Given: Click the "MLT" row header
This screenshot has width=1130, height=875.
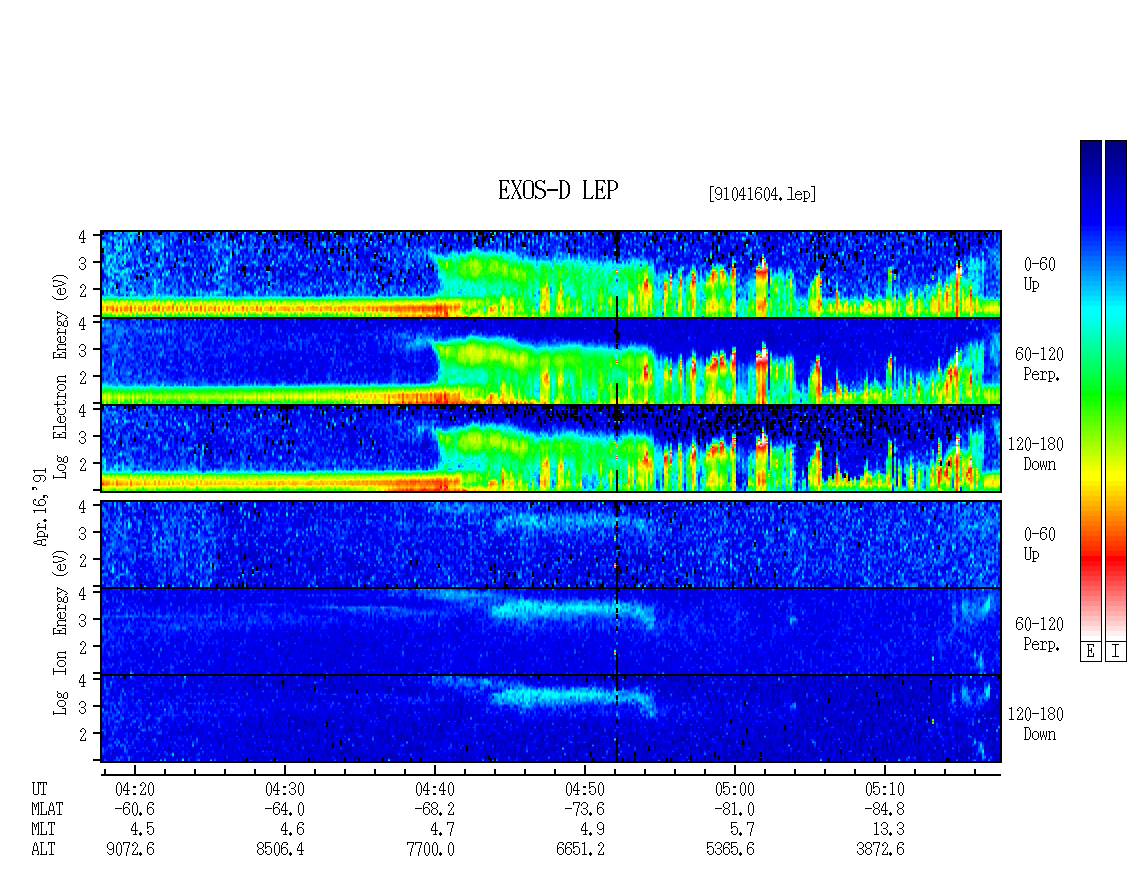Looking at the screenshot, I should 43,830.
